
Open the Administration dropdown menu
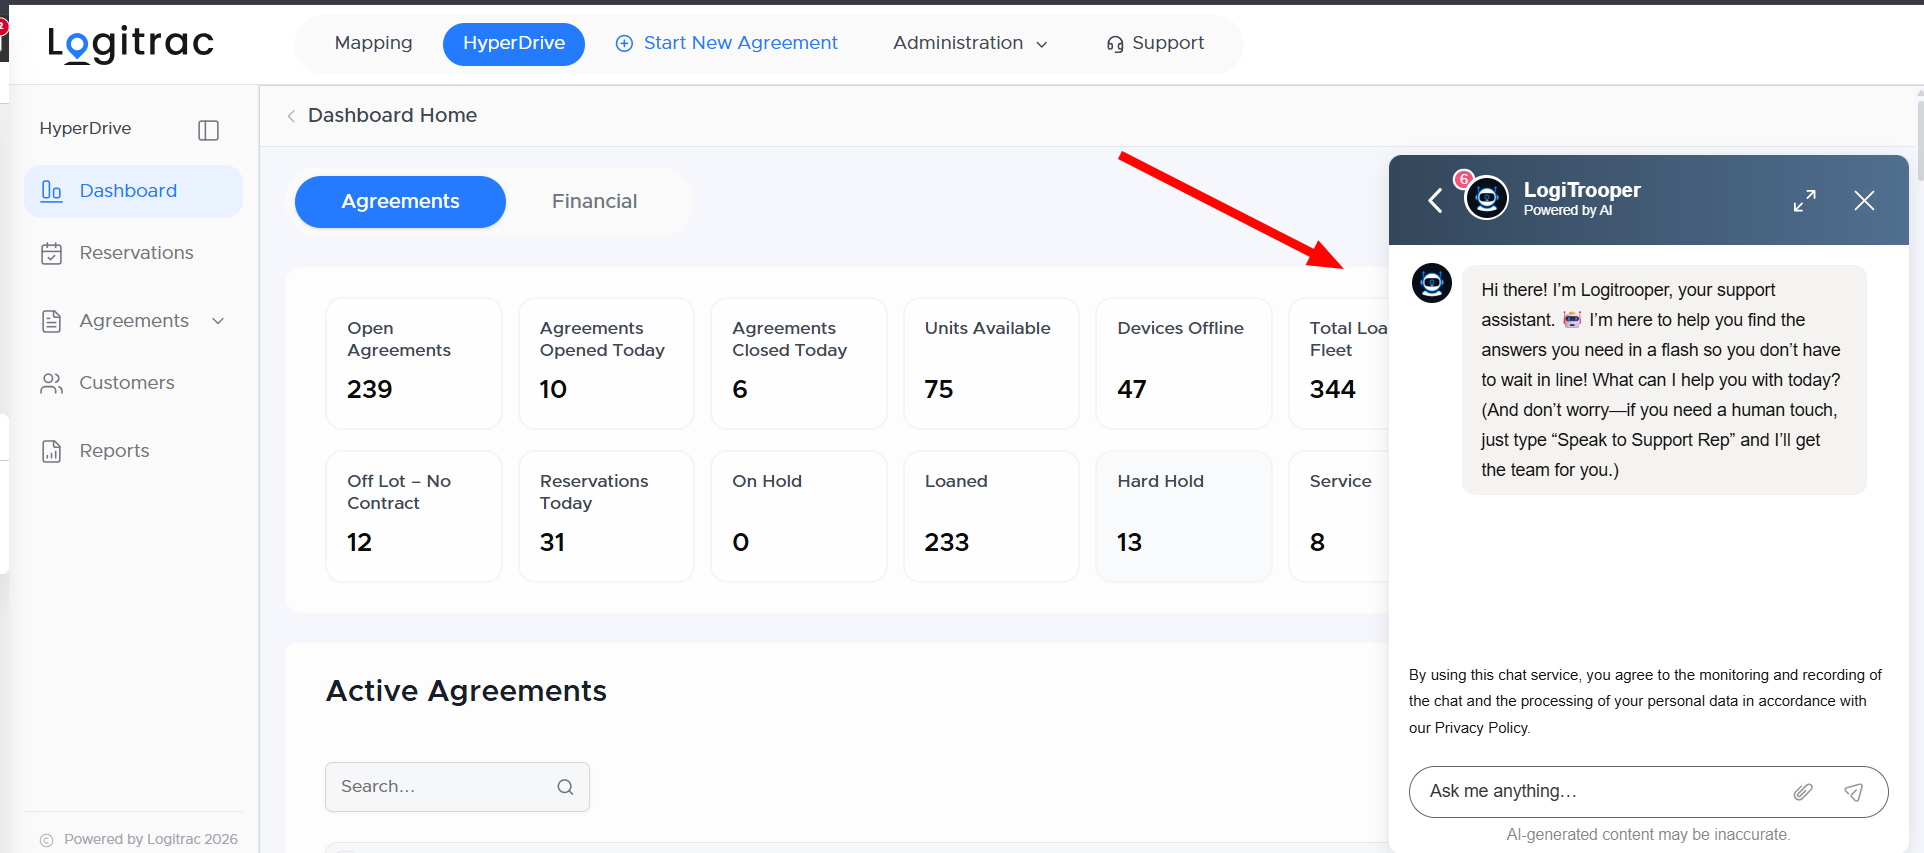tap(970, 43)
